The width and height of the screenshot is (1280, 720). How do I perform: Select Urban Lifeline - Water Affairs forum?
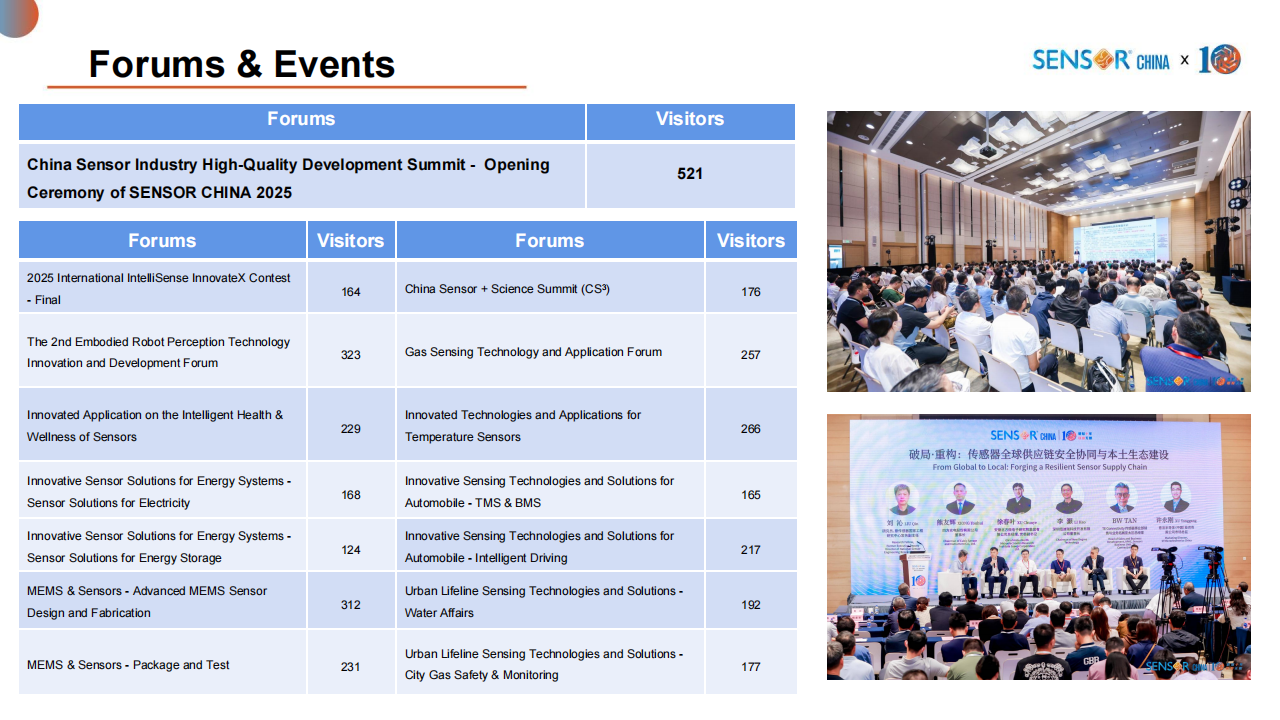tap(543, 602)
